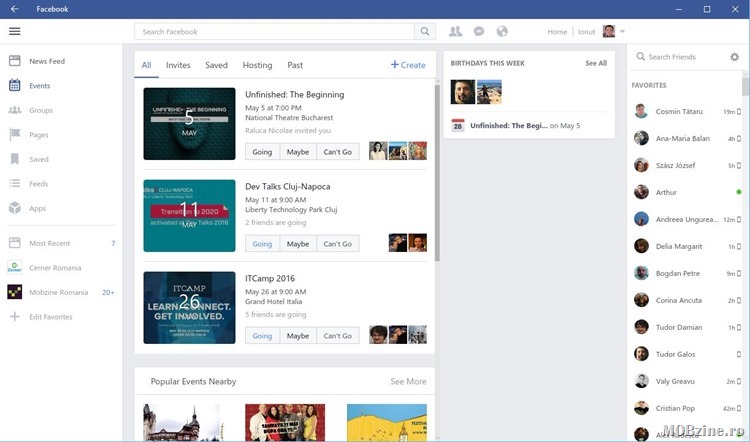
Task: Switch to the Past tab
Action: [x=295, y=65]
